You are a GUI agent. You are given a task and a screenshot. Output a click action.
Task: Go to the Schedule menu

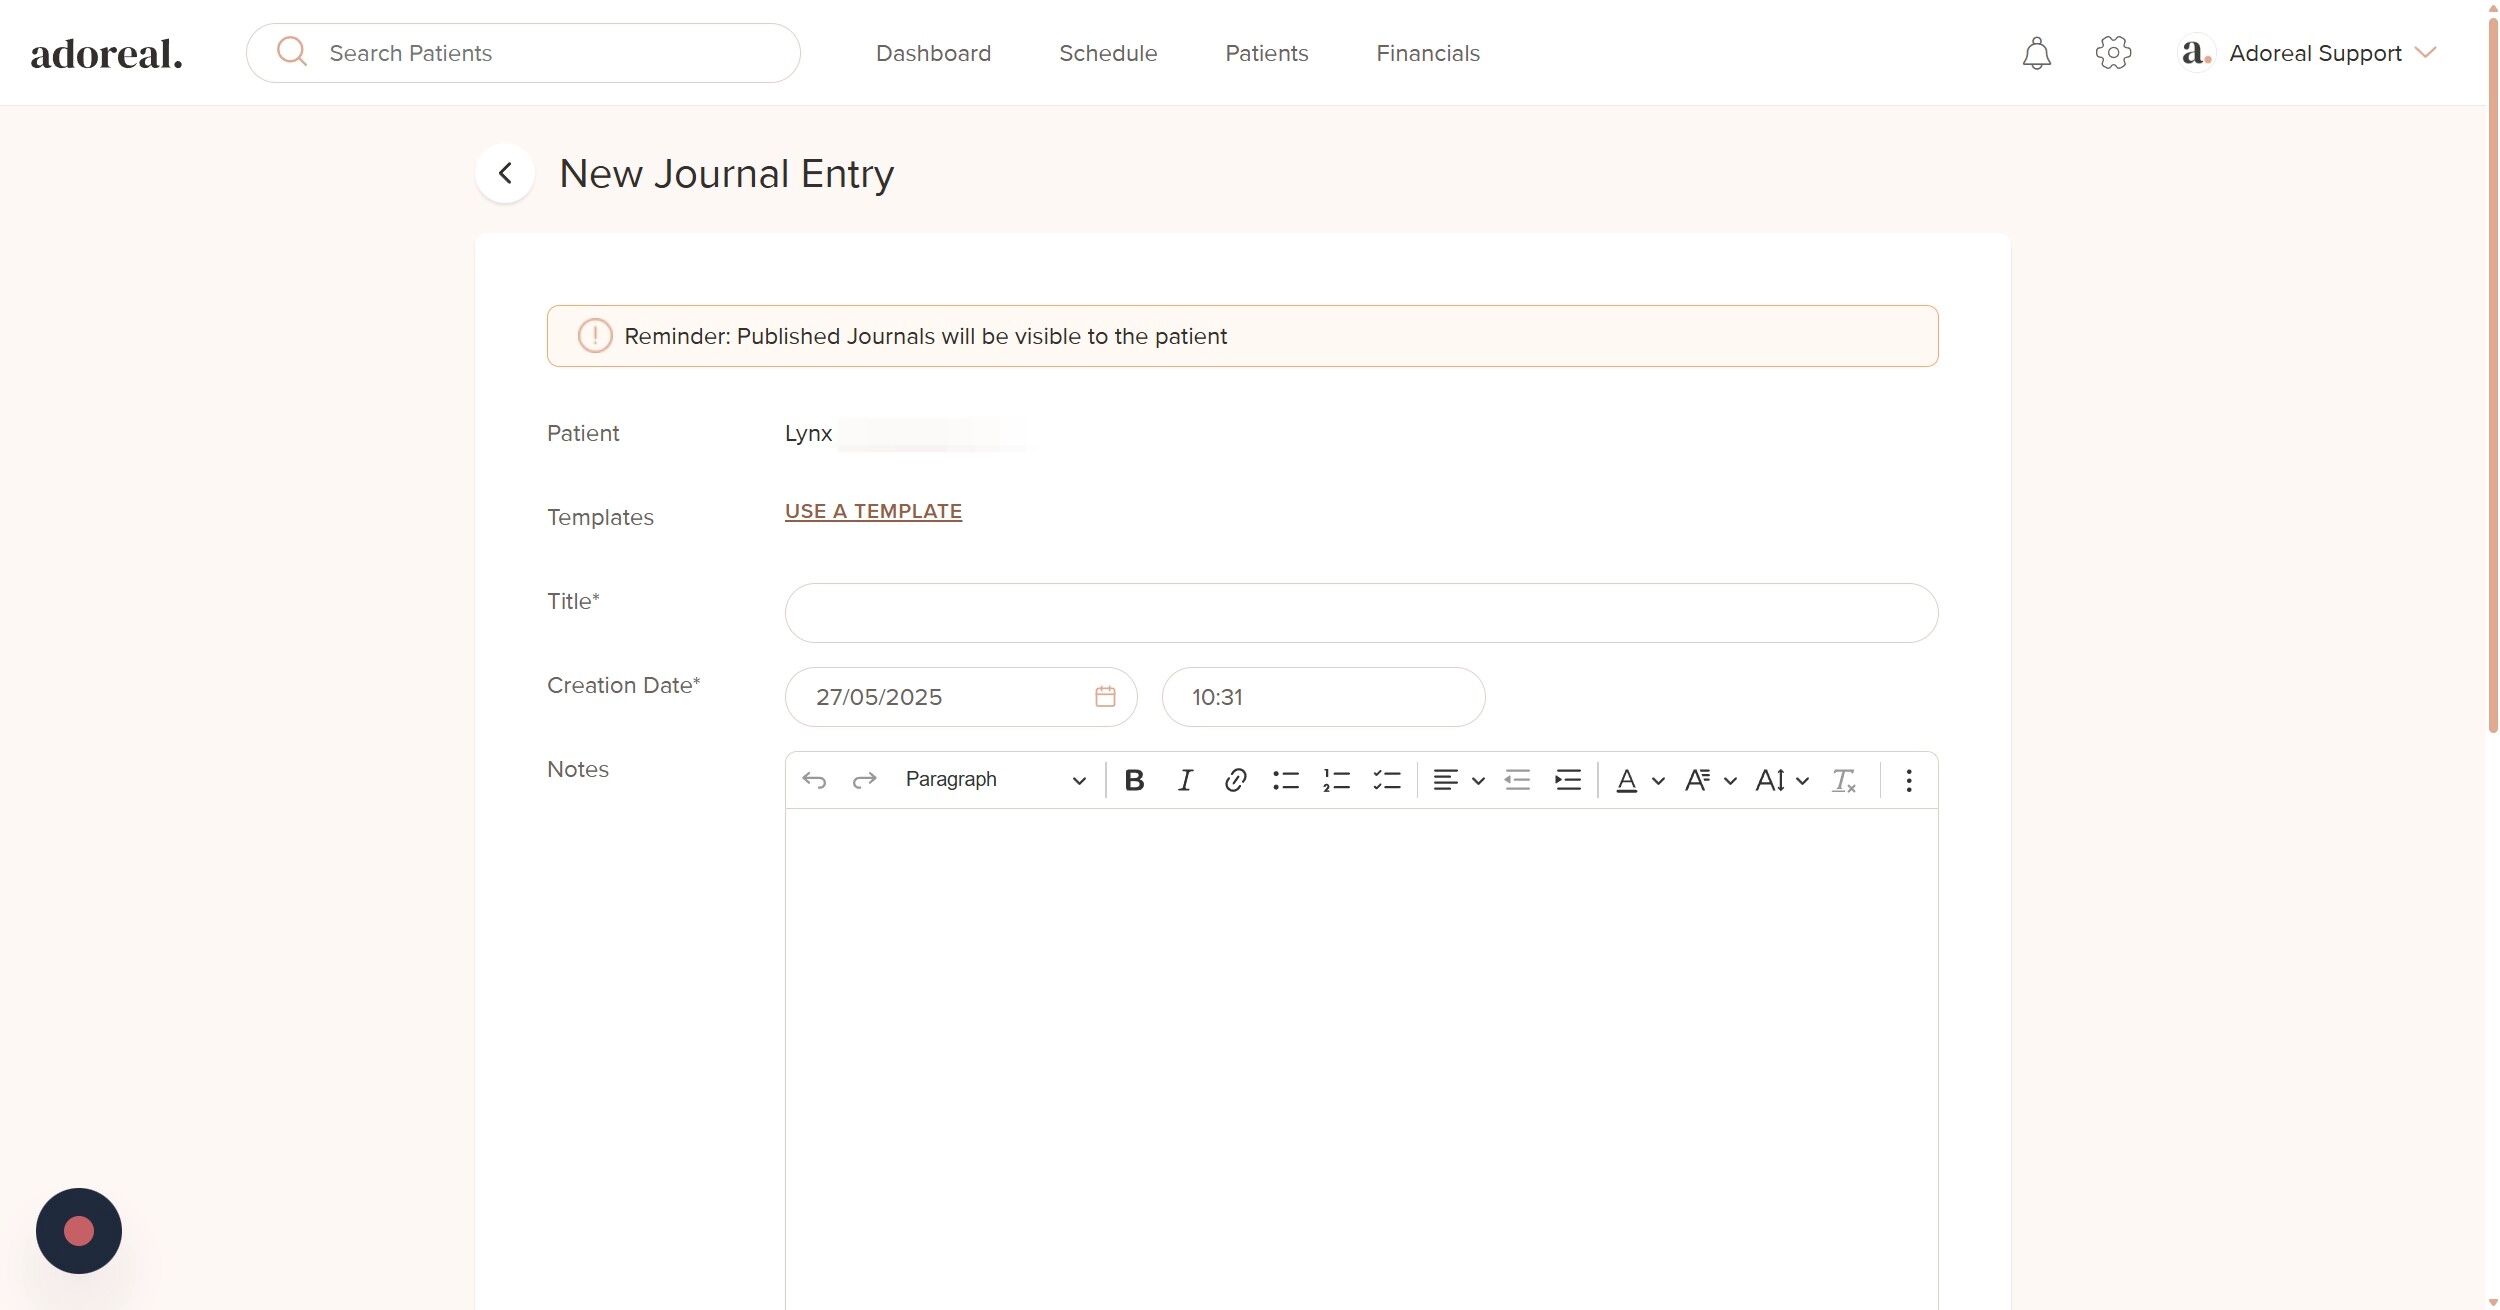click(x=1108, y=53)
